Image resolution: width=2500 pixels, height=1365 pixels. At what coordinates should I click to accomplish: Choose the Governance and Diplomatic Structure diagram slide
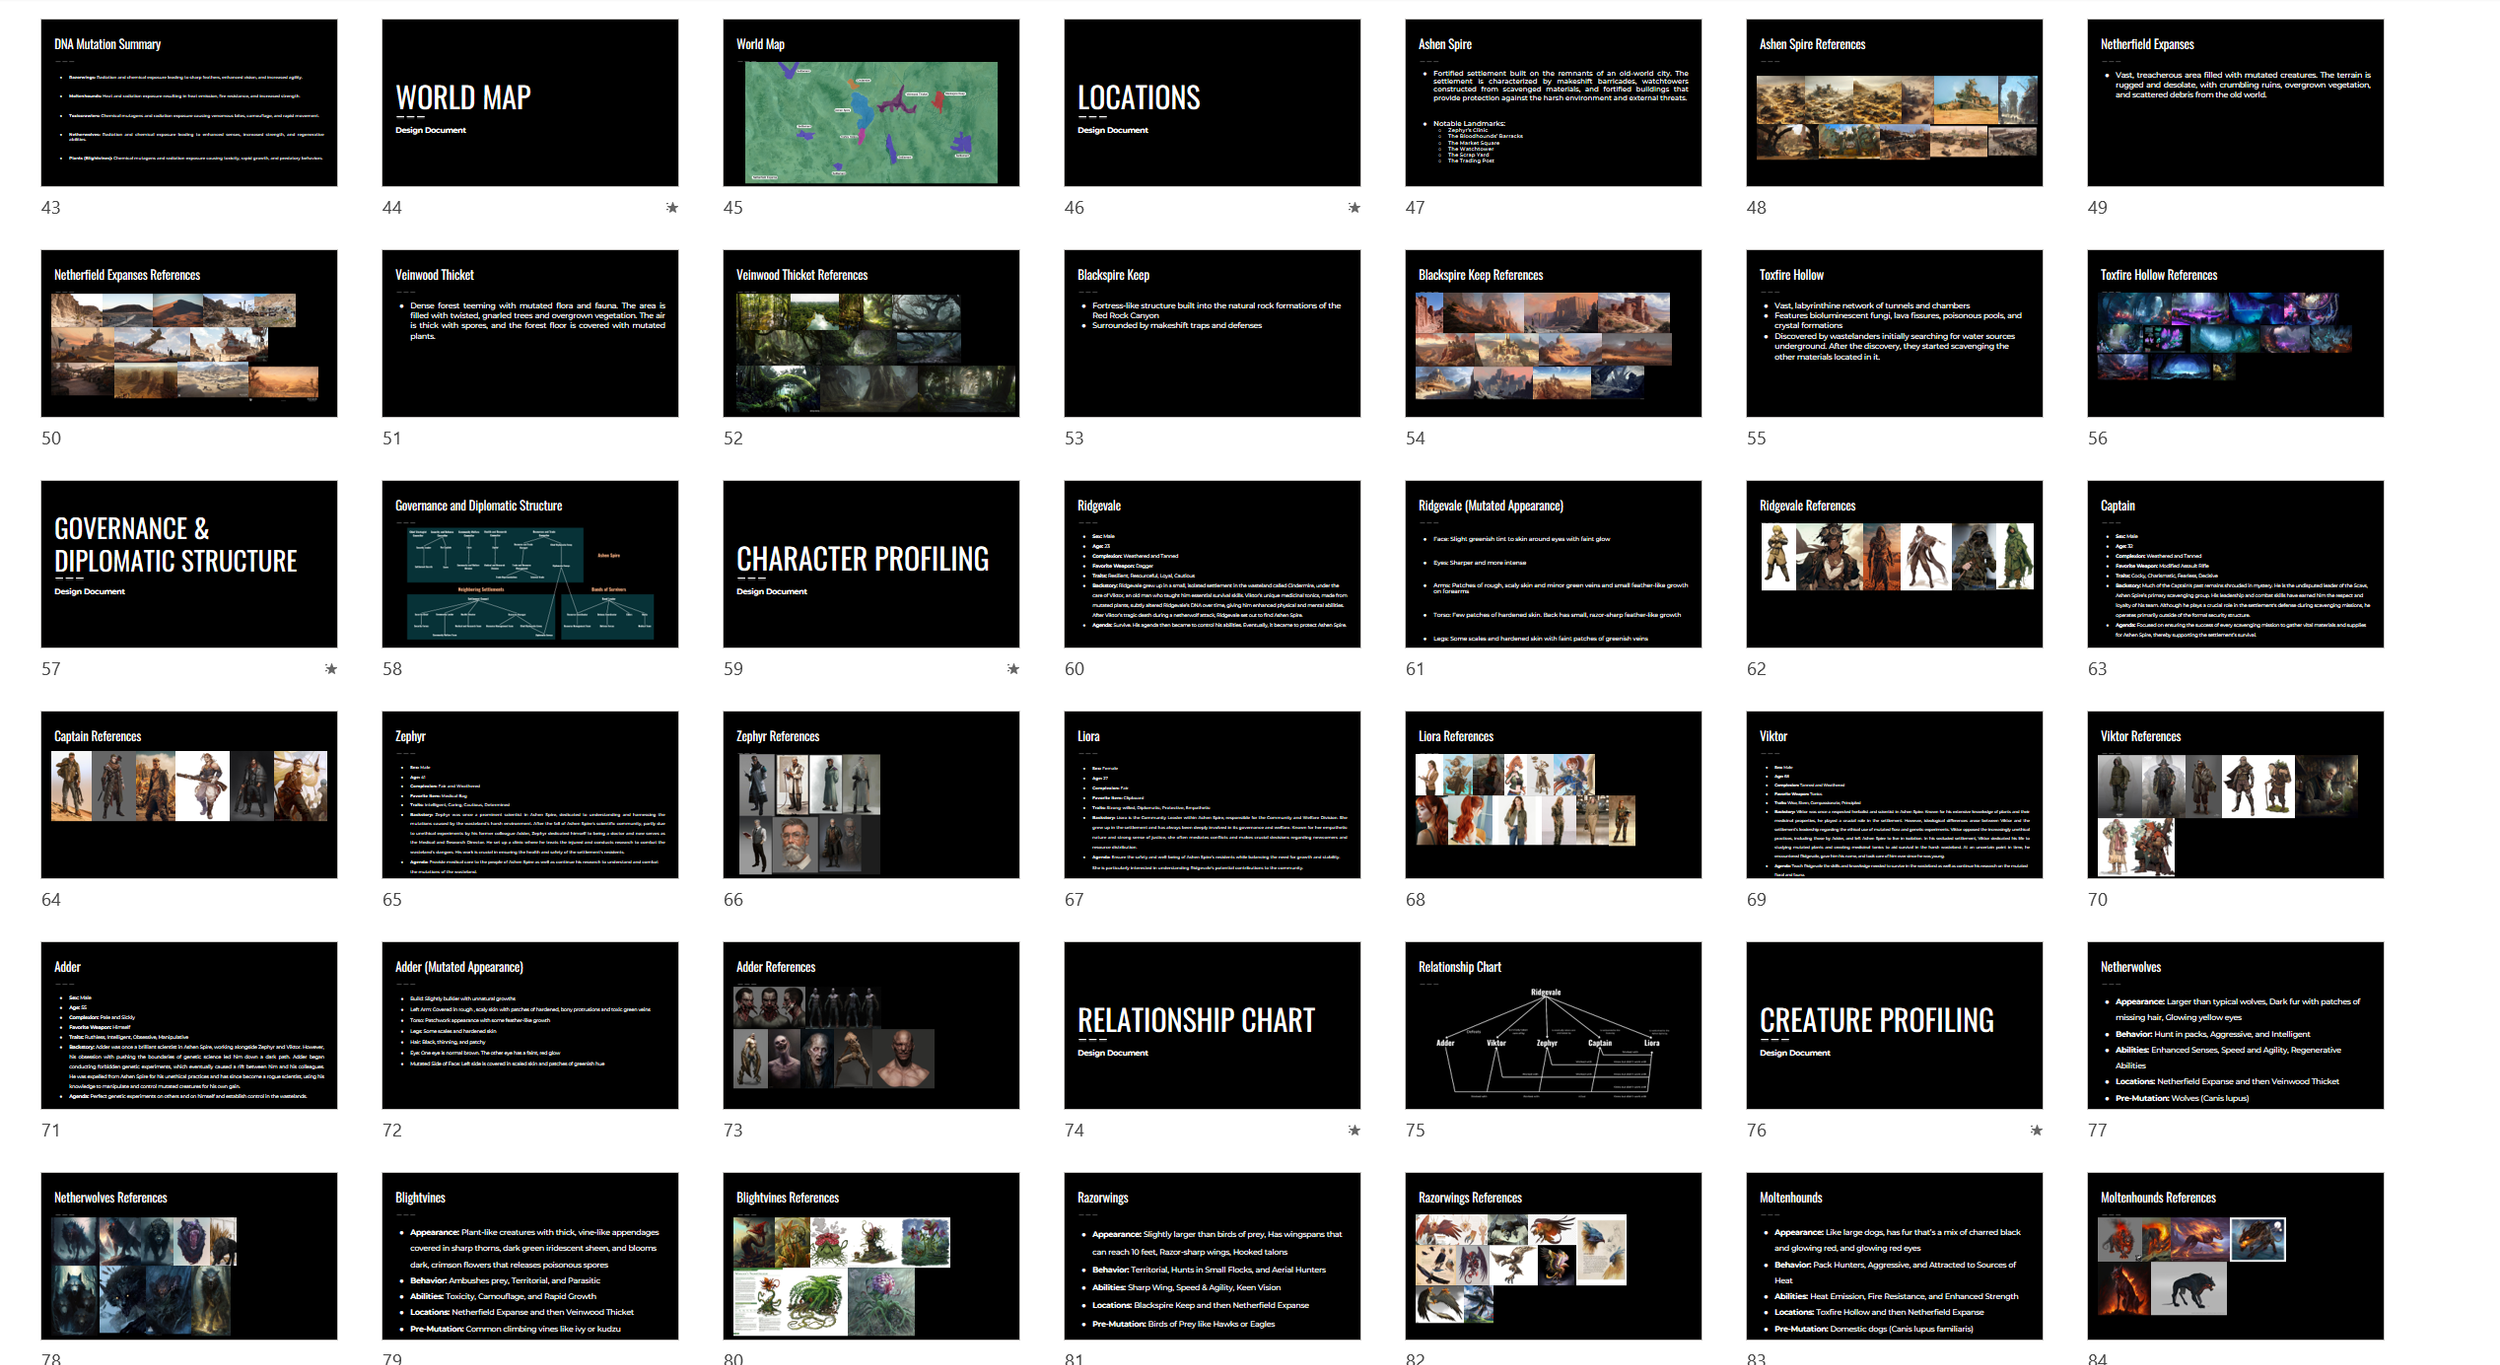[530, 564]
